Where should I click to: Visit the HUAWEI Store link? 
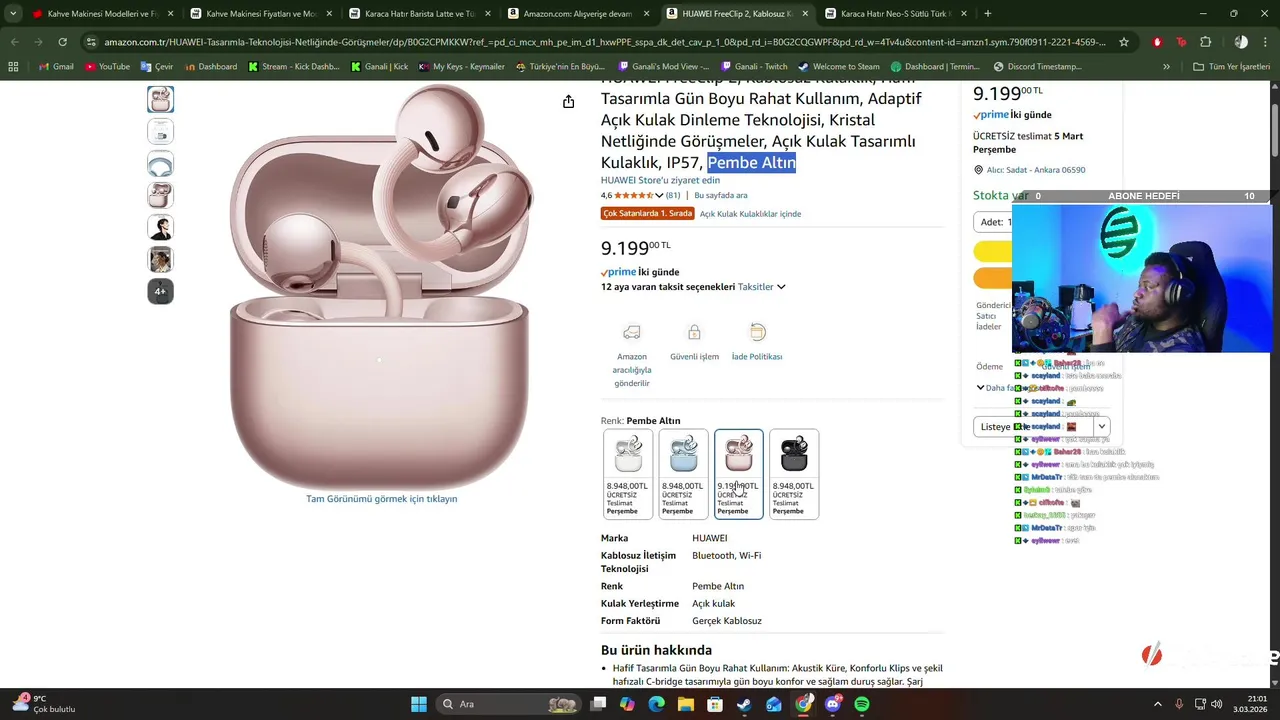[x=660, y=180]
